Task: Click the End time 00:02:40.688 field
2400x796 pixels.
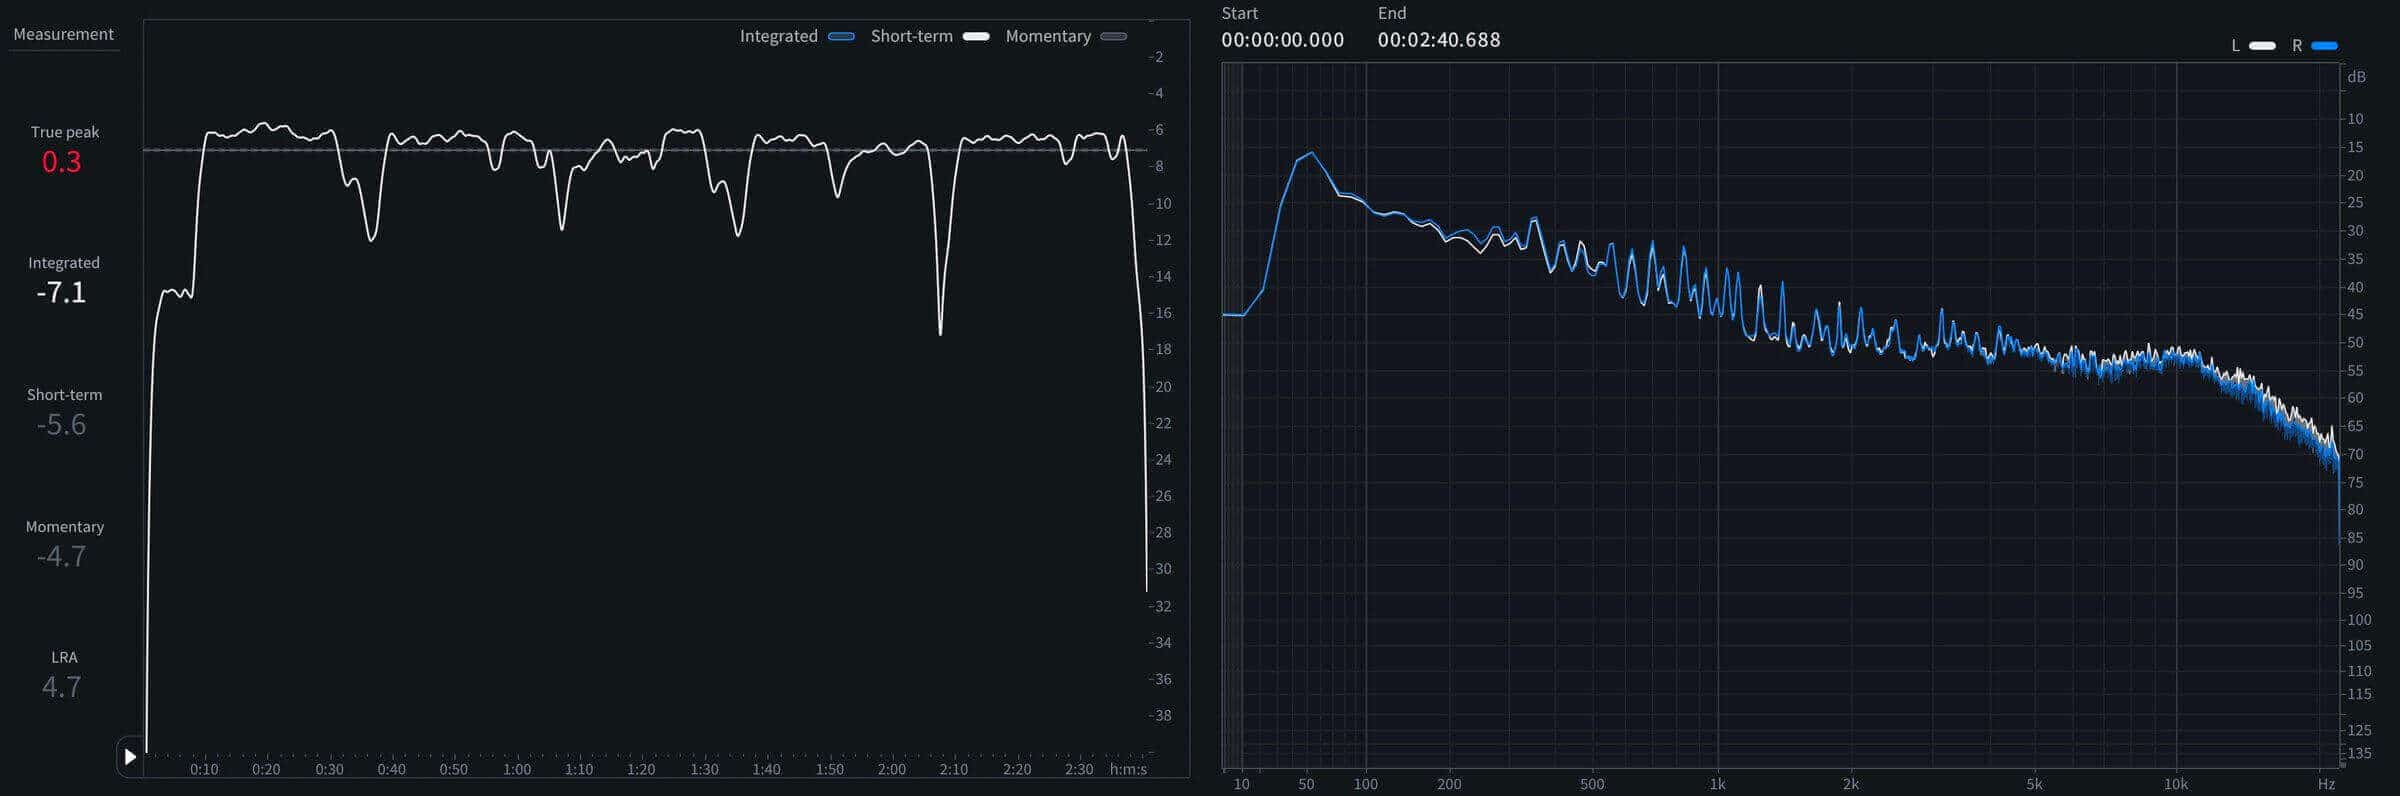Action: 1439,40
